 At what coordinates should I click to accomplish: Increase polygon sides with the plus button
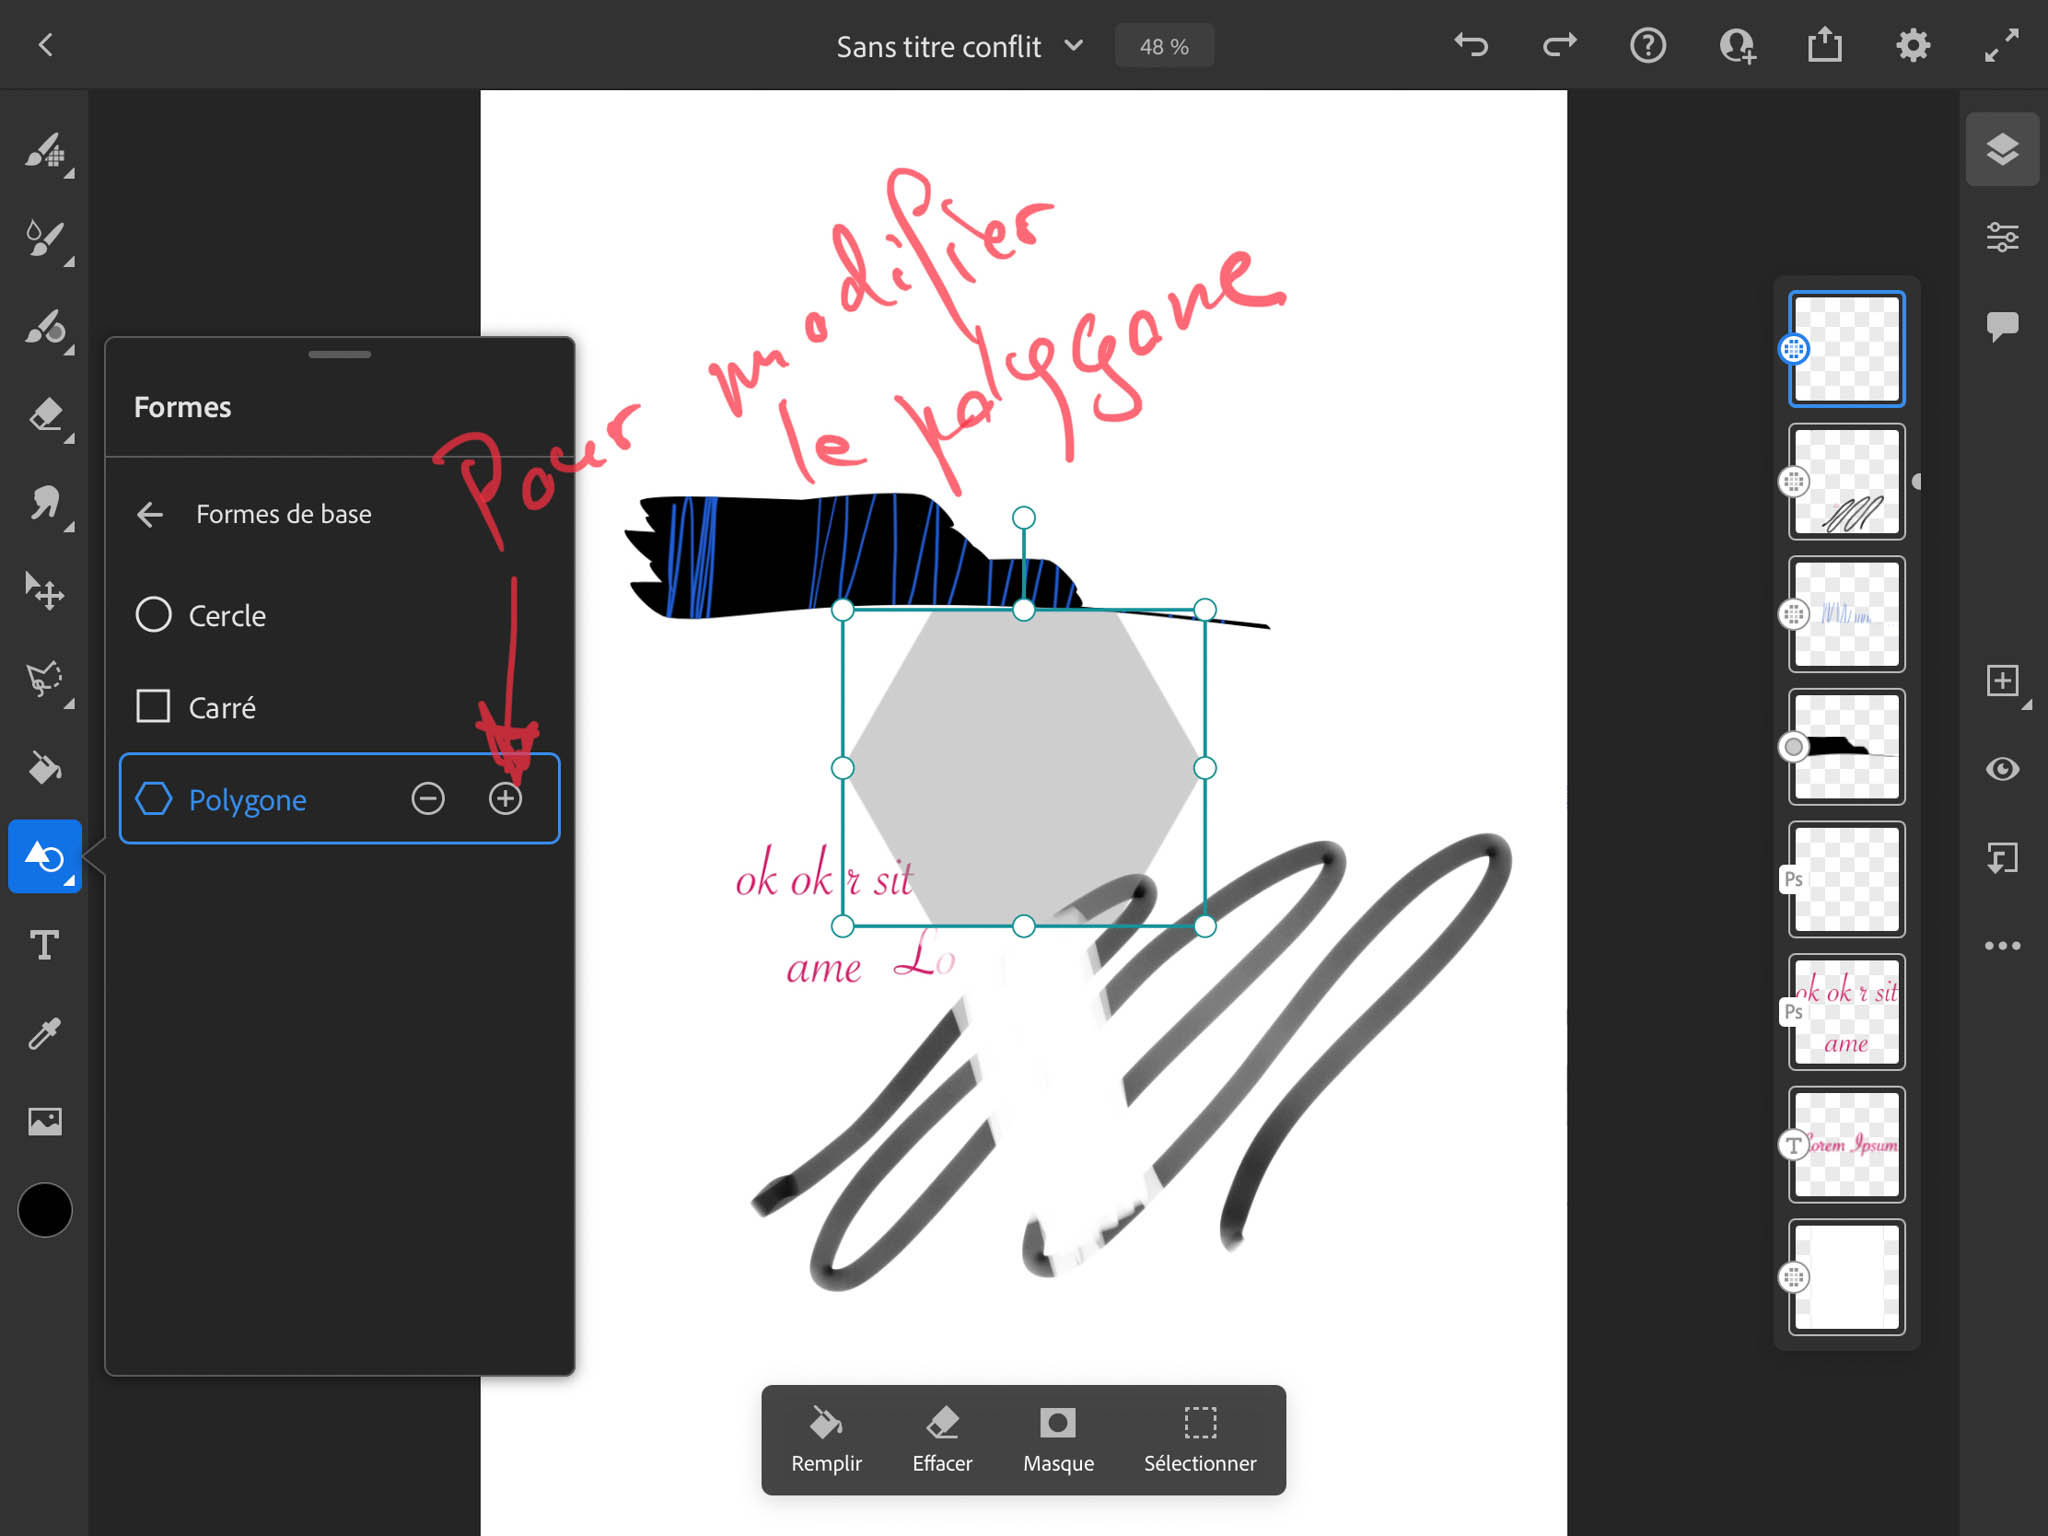coord(505,798)
